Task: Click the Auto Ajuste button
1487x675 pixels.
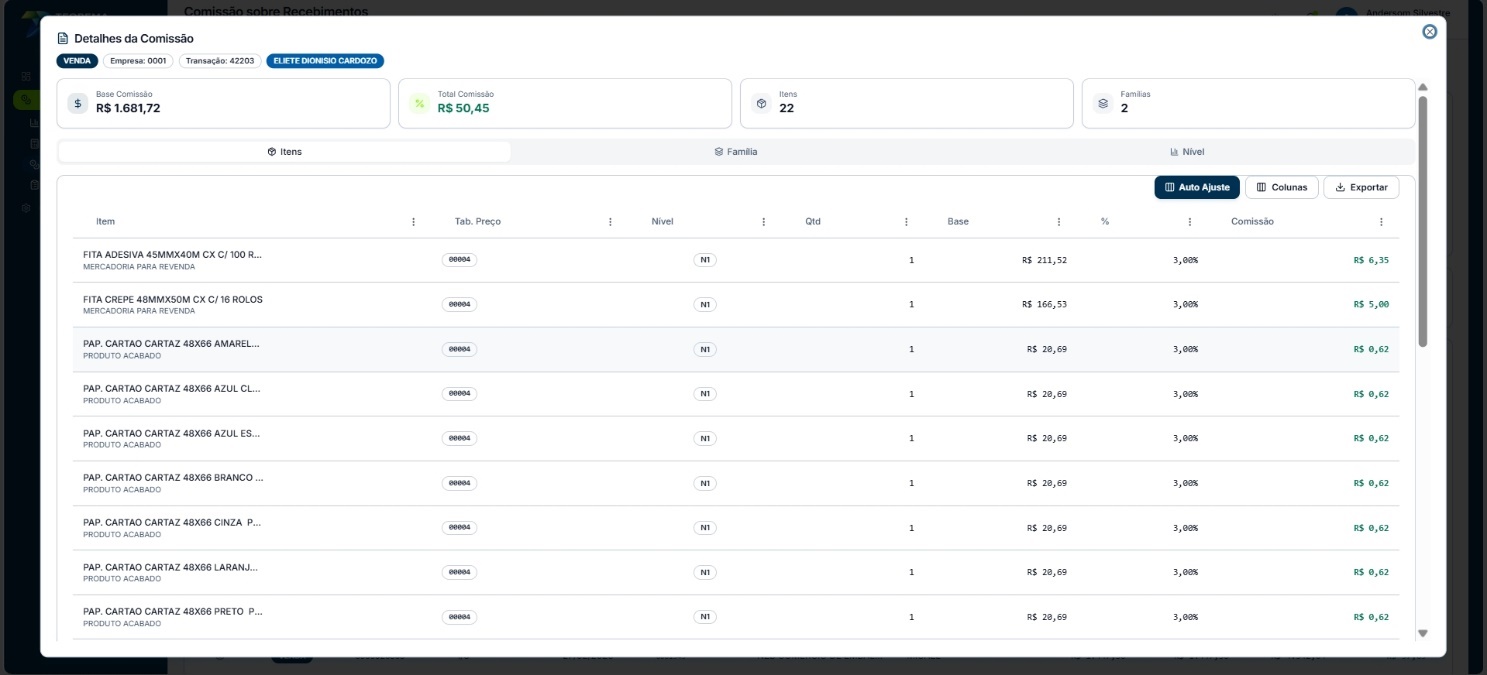Action: pos(1197,187)
